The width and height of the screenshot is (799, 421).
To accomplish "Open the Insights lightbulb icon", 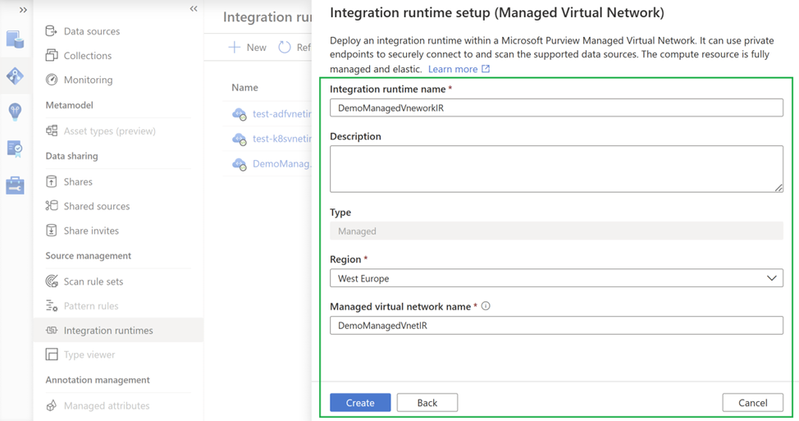I will click(x=15, y=111).
